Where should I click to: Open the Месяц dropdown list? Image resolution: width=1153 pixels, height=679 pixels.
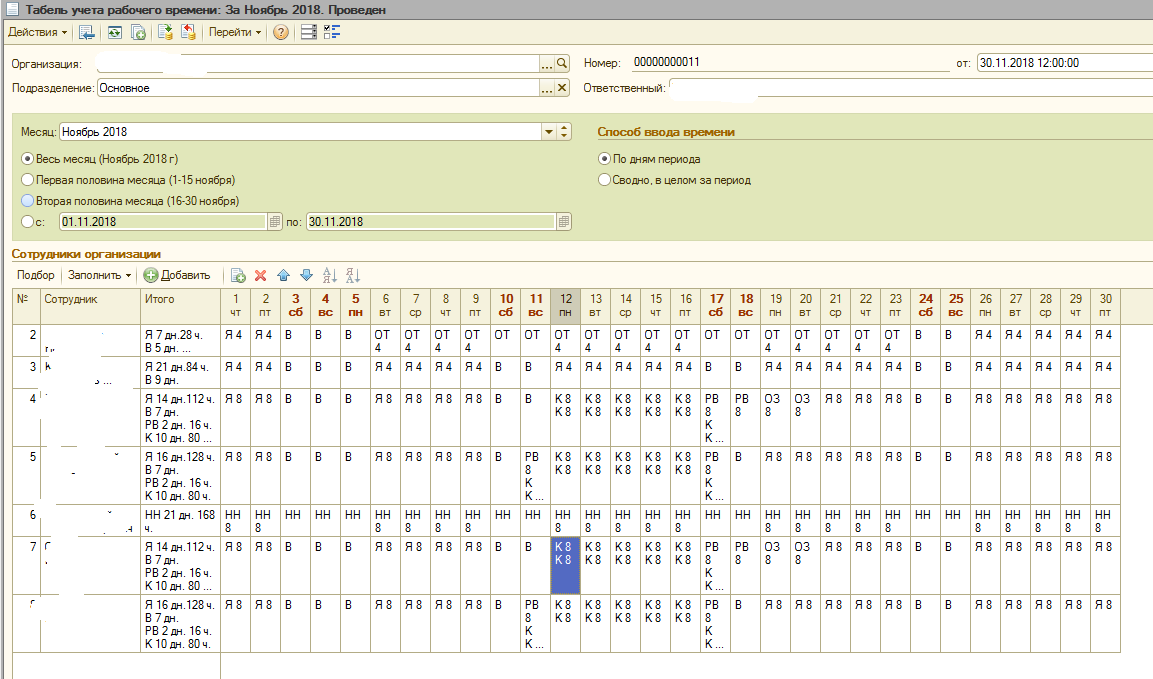[548, 132]
